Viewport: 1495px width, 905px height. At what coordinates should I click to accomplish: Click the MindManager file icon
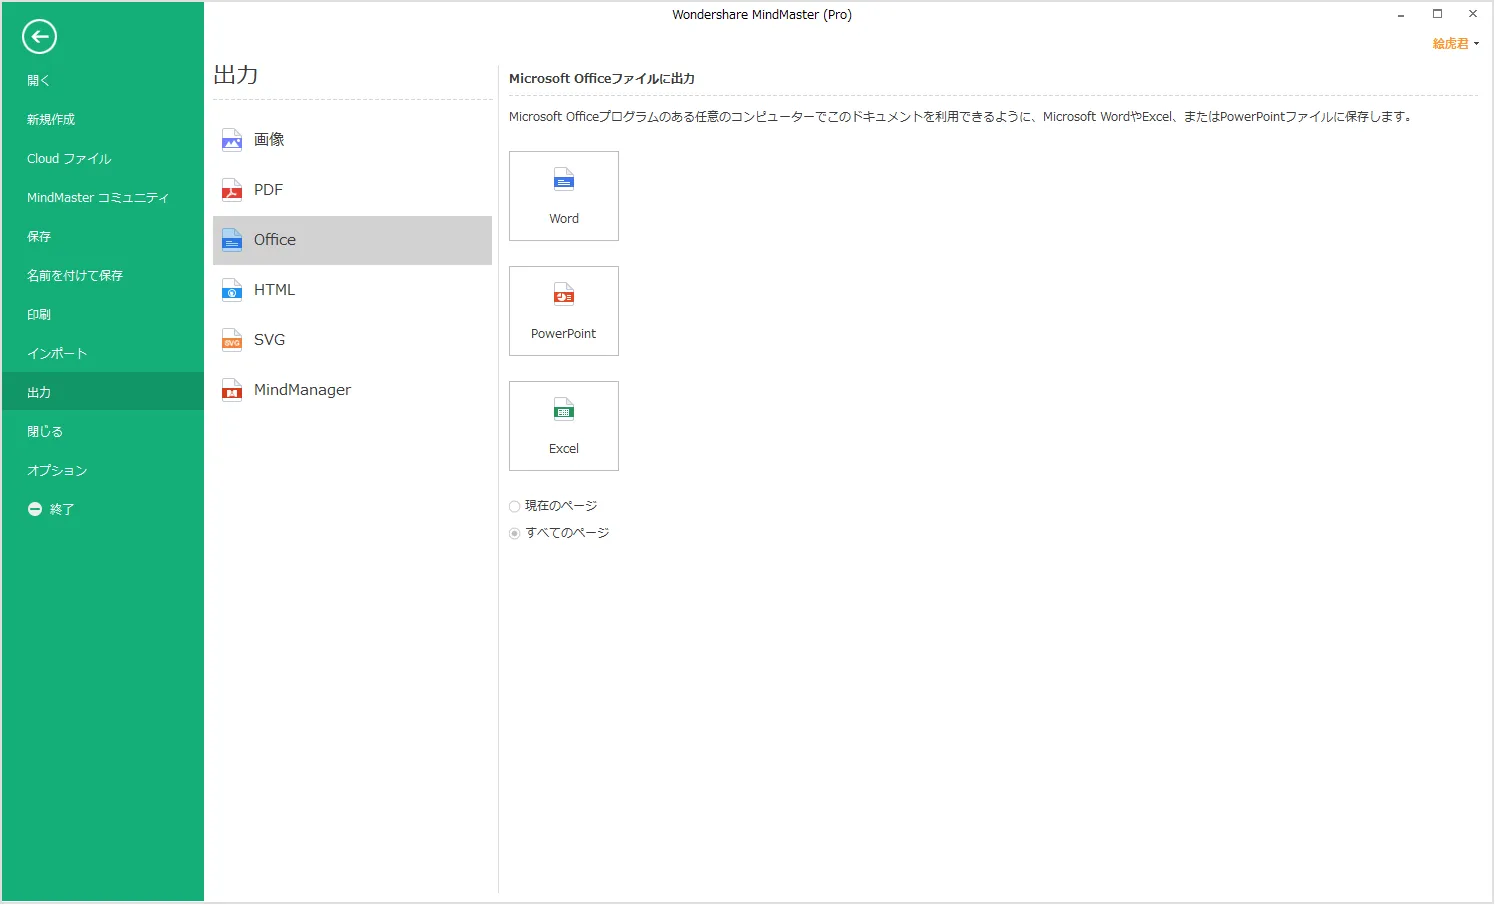[232, 390]
